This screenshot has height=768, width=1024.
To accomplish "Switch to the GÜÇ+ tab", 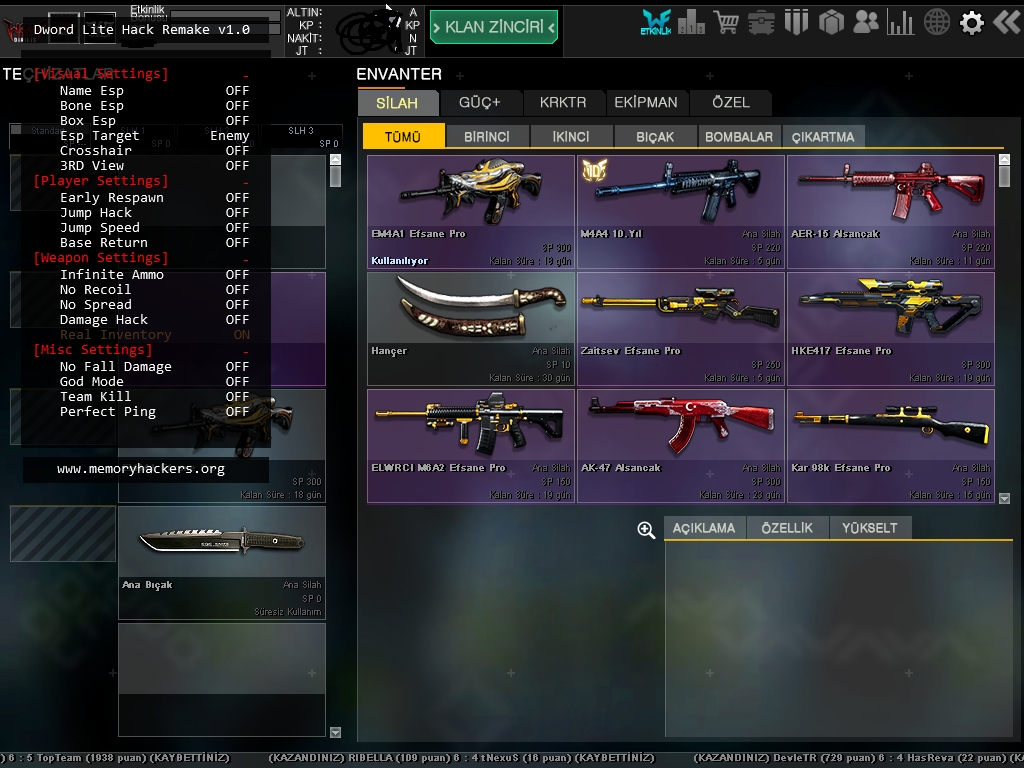I will tap(480, 103).
